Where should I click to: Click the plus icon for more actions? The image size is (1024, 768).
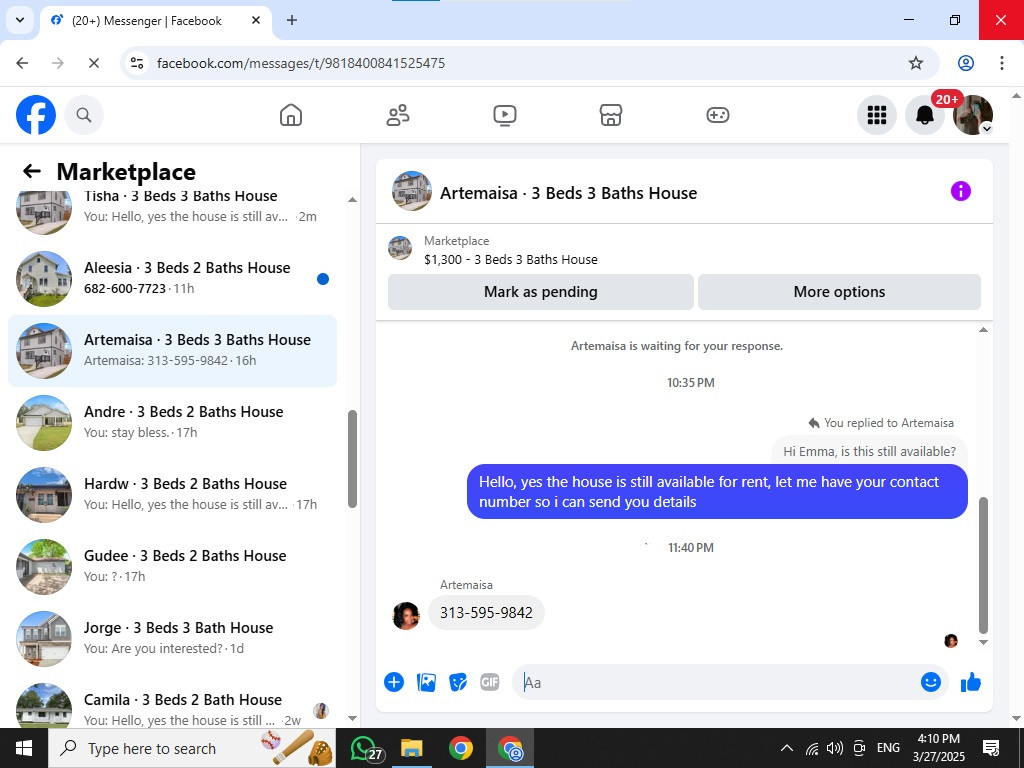pyautogui.click(x=394, y=682)
